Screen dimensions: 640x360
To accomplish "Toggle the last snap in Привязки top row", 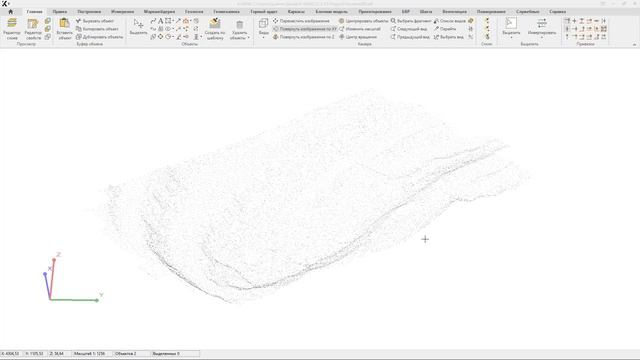I will point(604,21).
